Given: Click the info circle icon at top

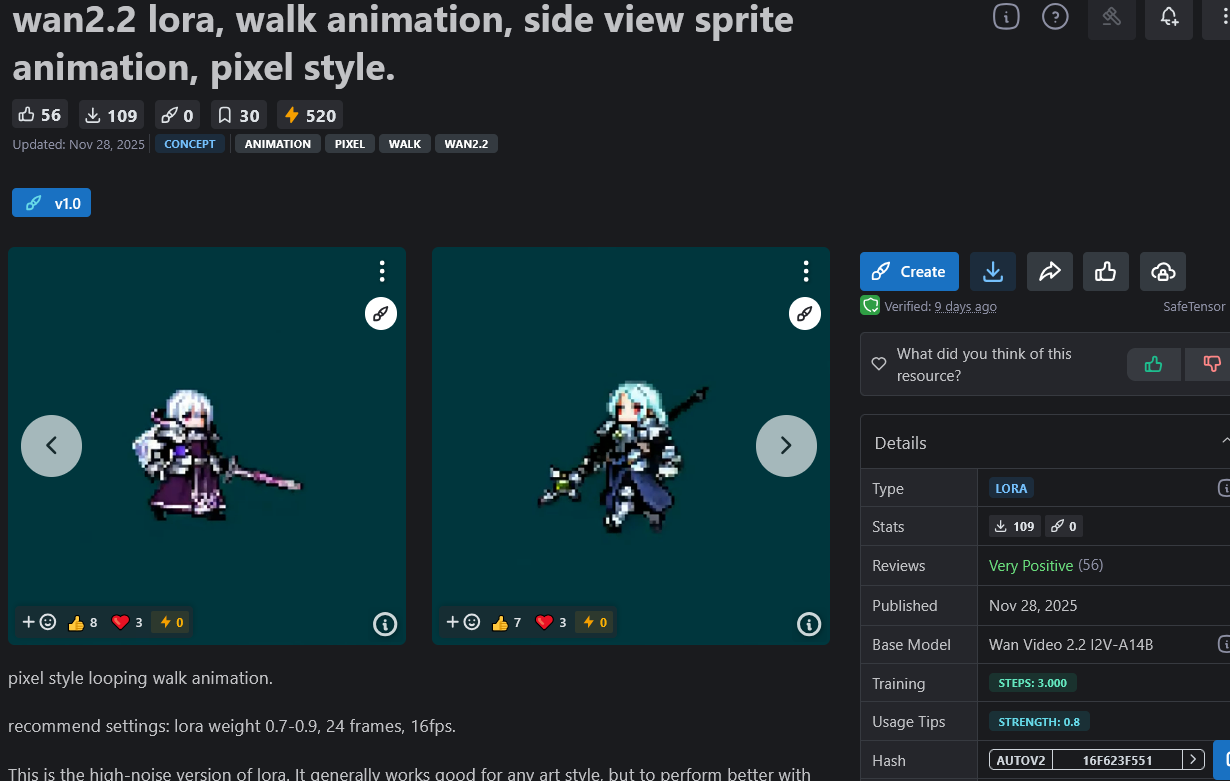Looking at the screenshot, I should 1006,16.
